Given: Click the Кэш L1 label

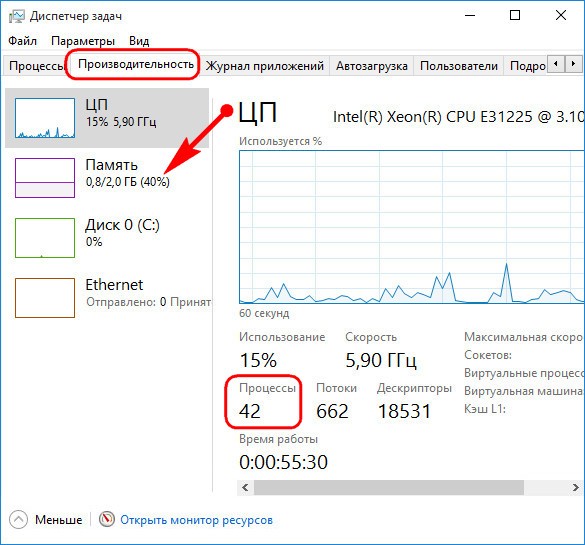Looking at the screenshot, I should tap(485, 409).
